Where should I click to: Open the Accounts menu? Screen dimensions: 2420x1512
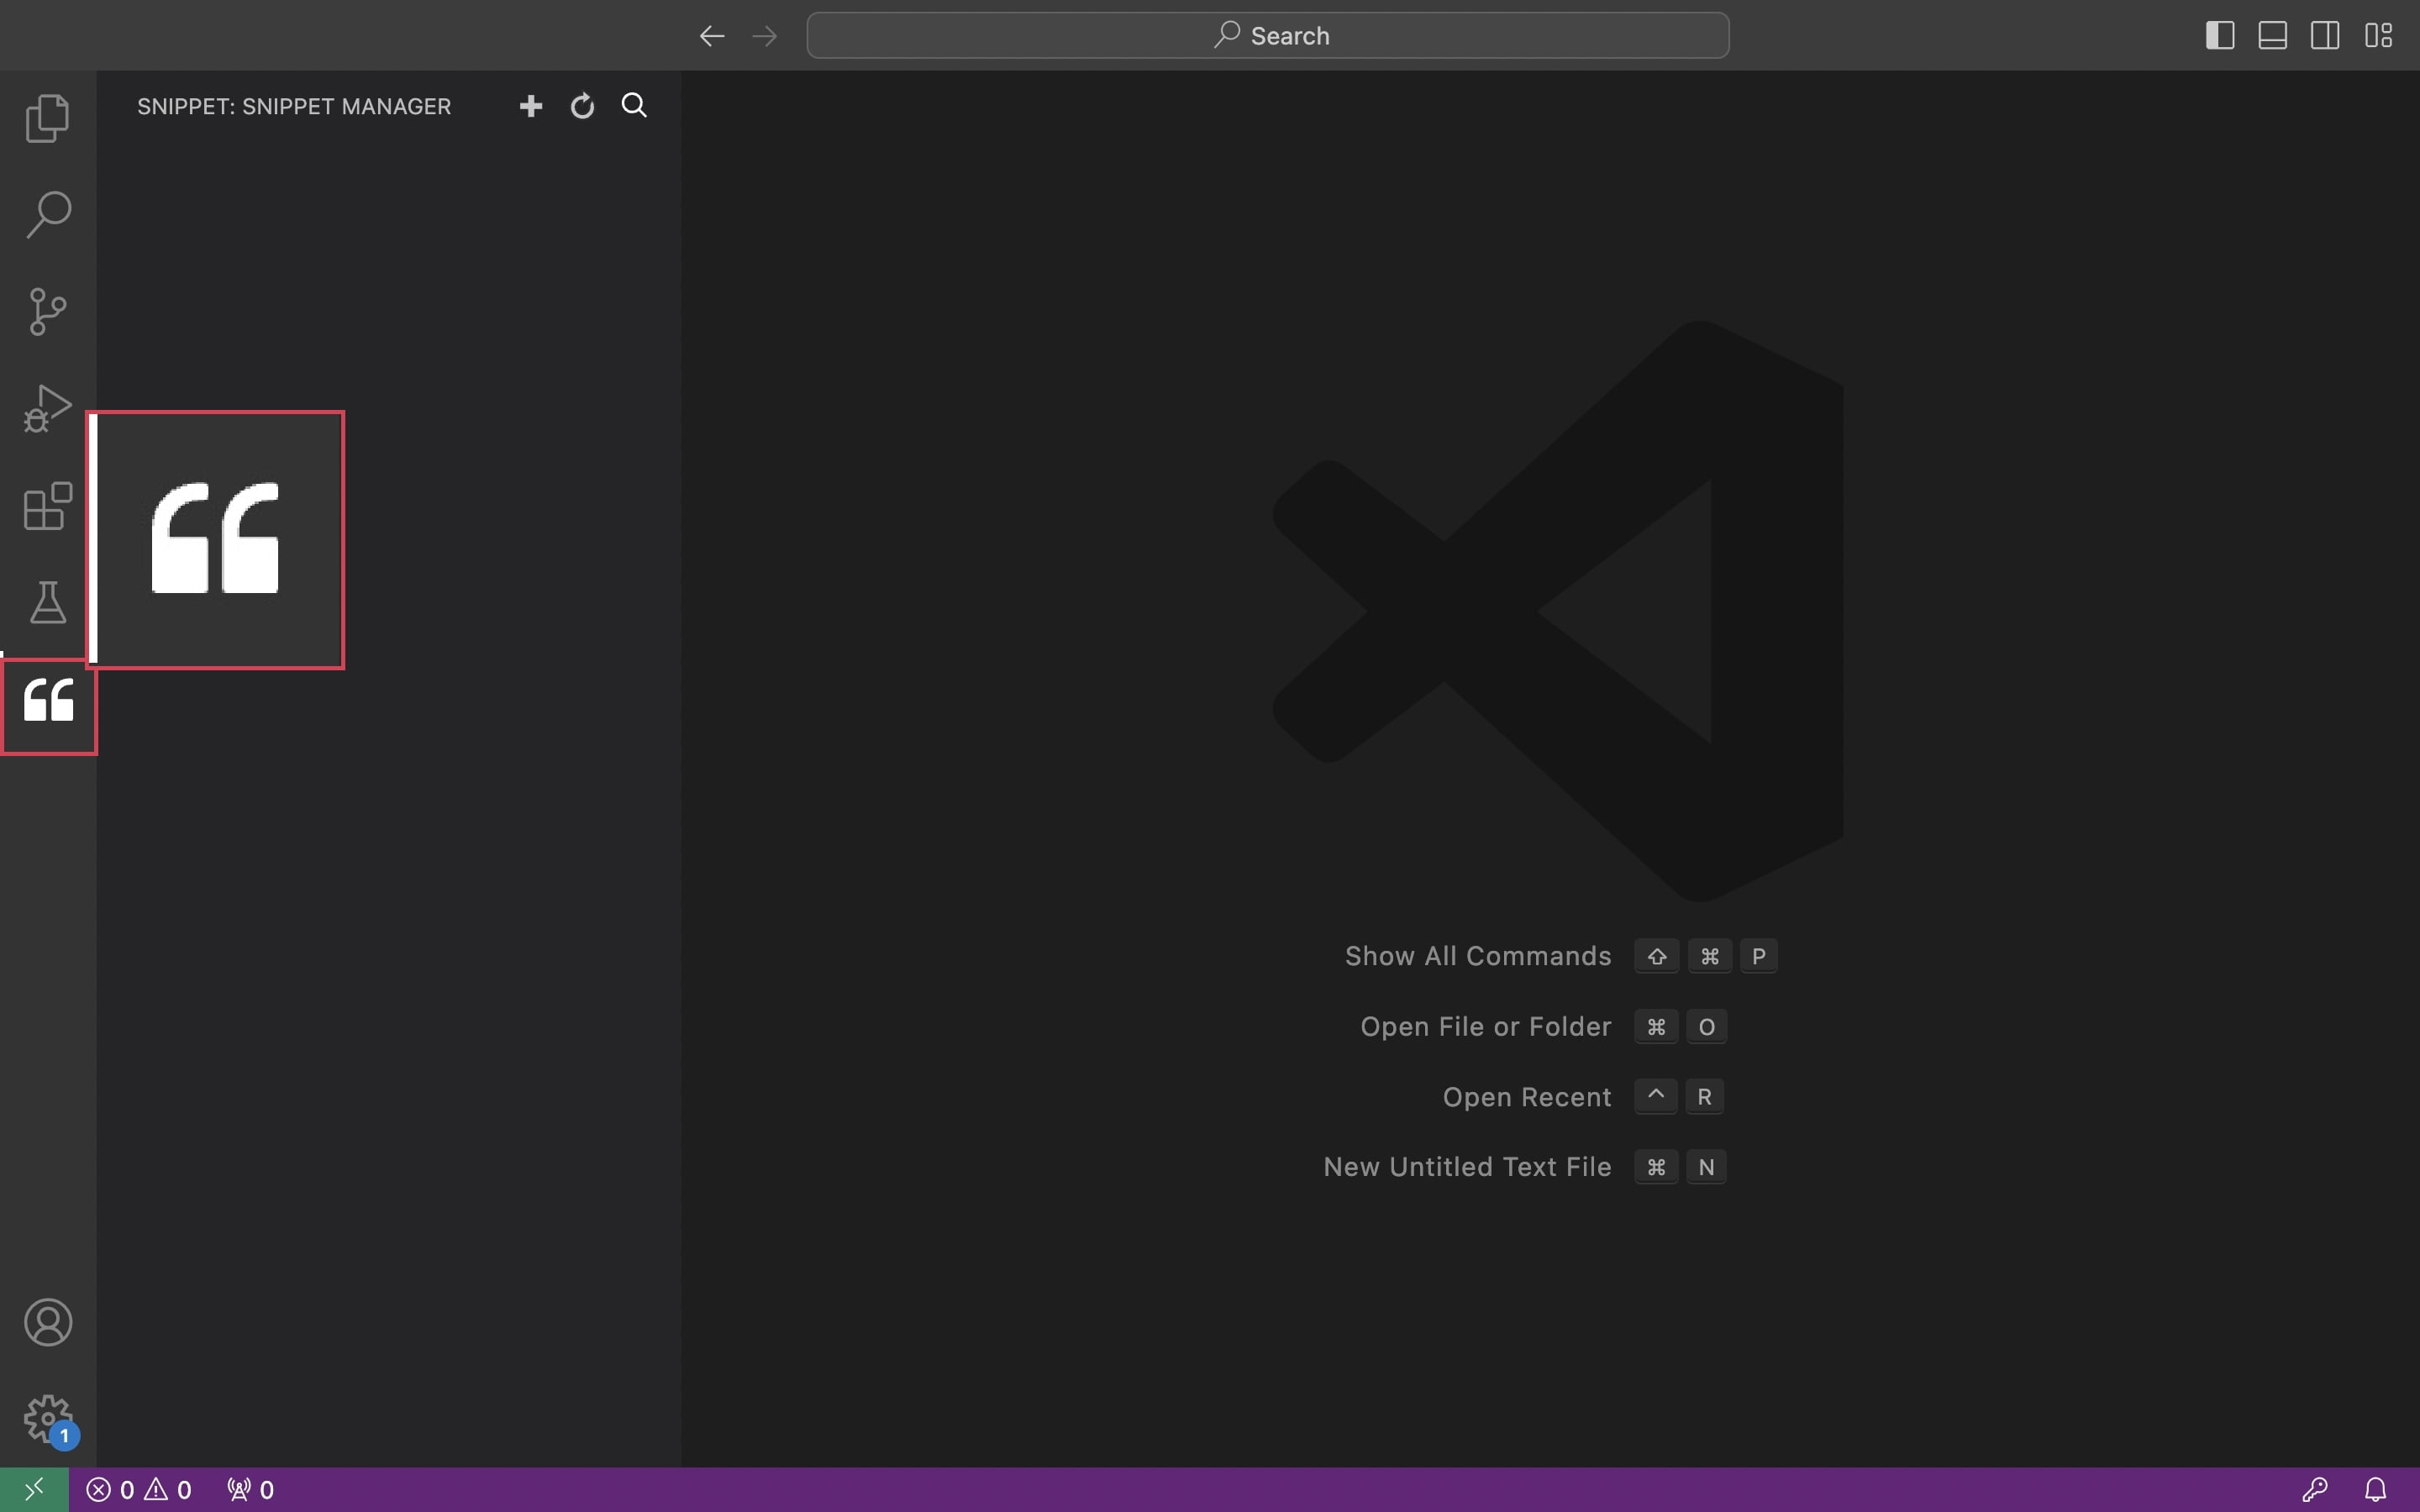(x=48, y=1322)
